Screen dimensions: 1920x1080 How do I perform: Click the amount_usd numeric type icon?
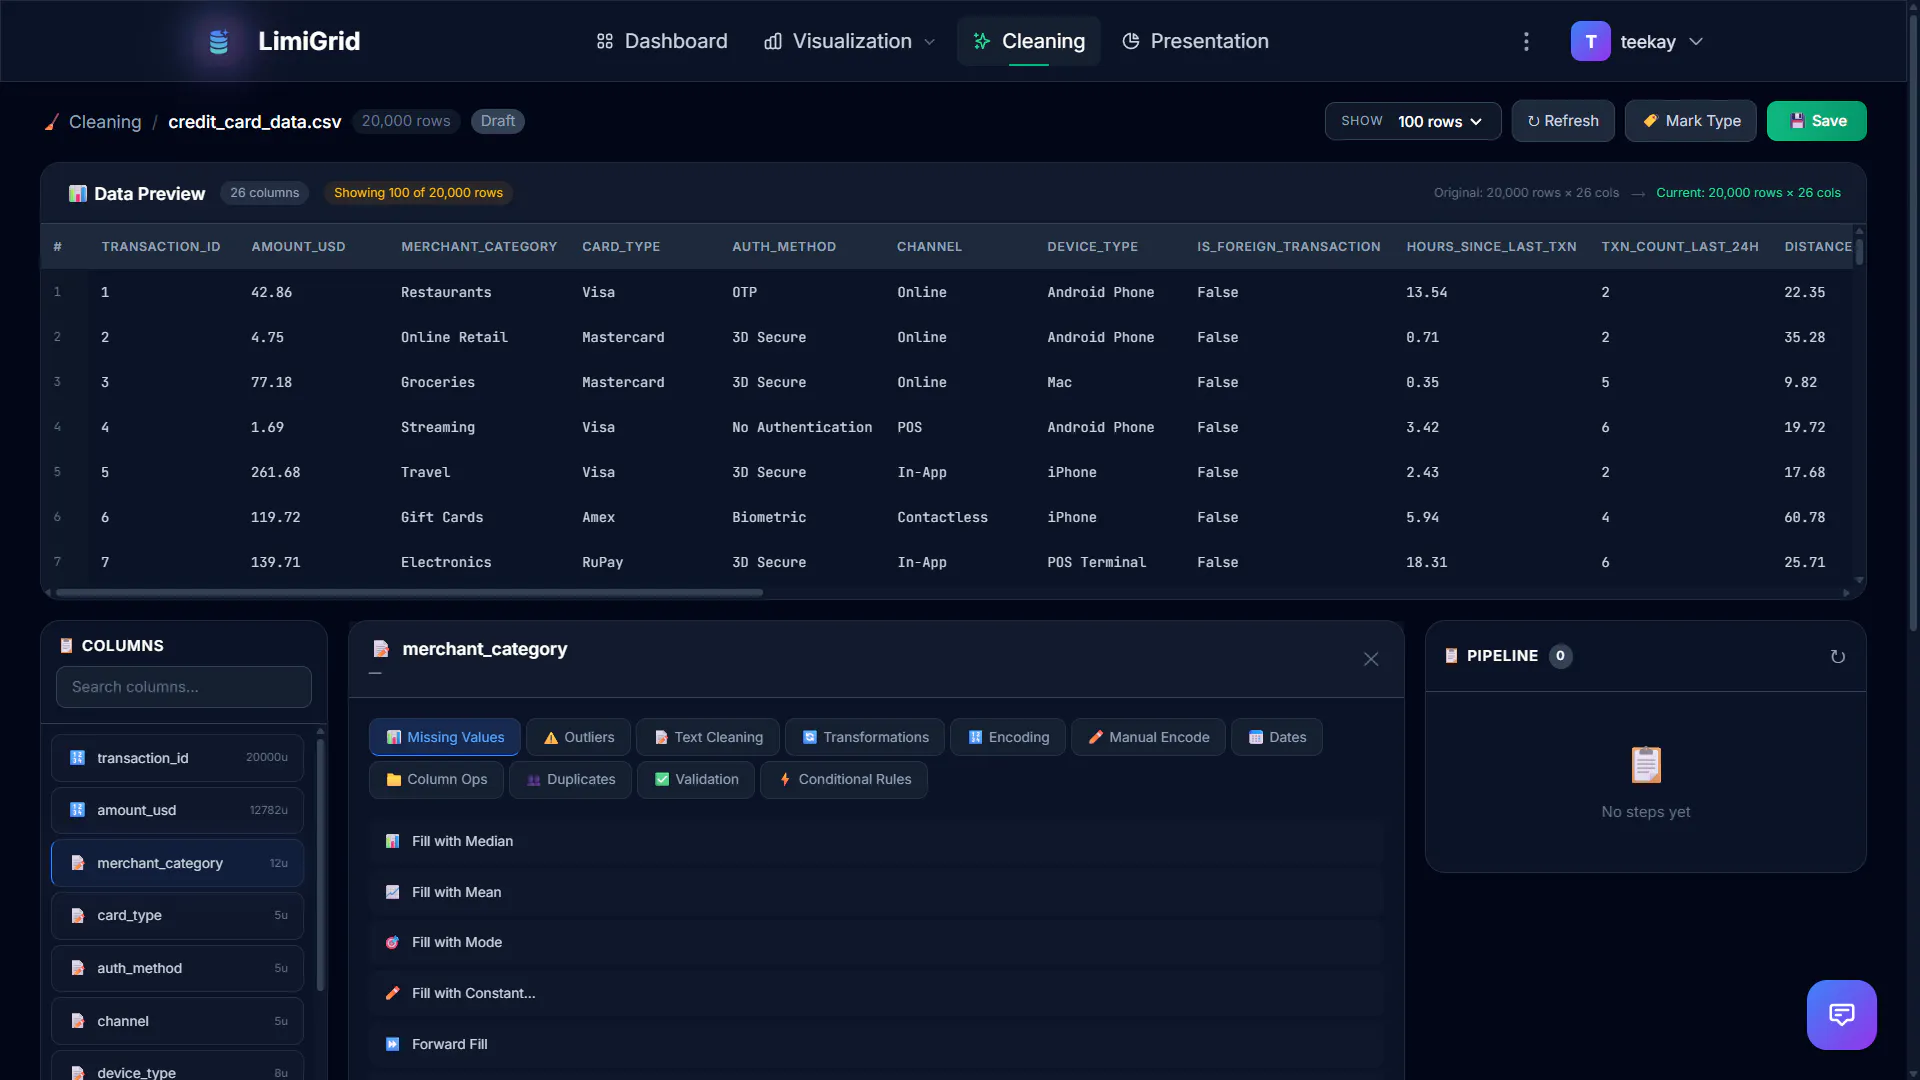click(x=77, y=810)
